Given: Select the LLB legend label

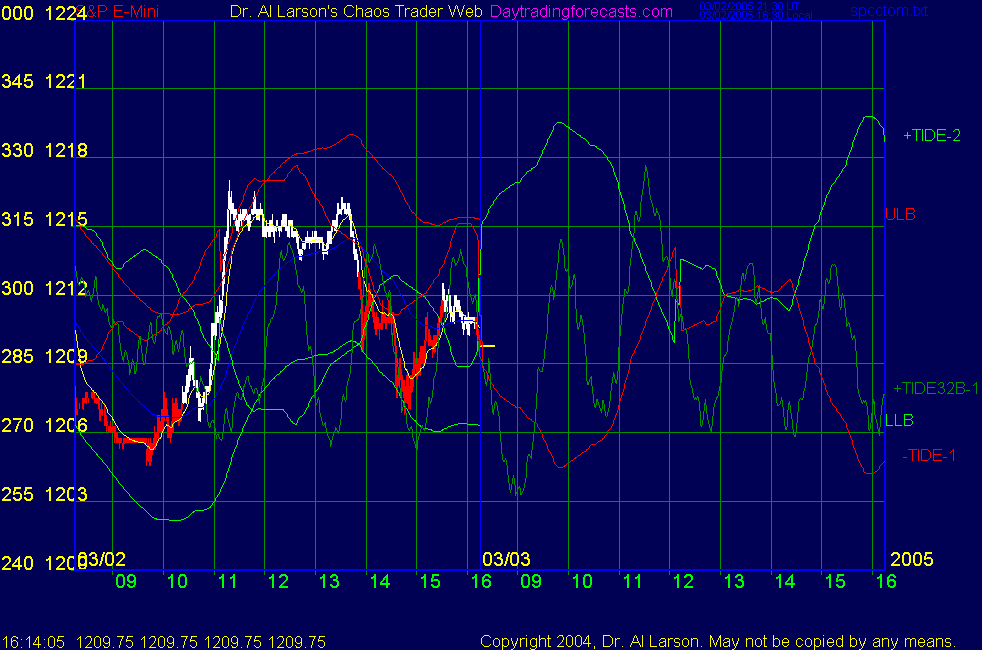Looking at the screenshot, I should click(x=899, y=420).
